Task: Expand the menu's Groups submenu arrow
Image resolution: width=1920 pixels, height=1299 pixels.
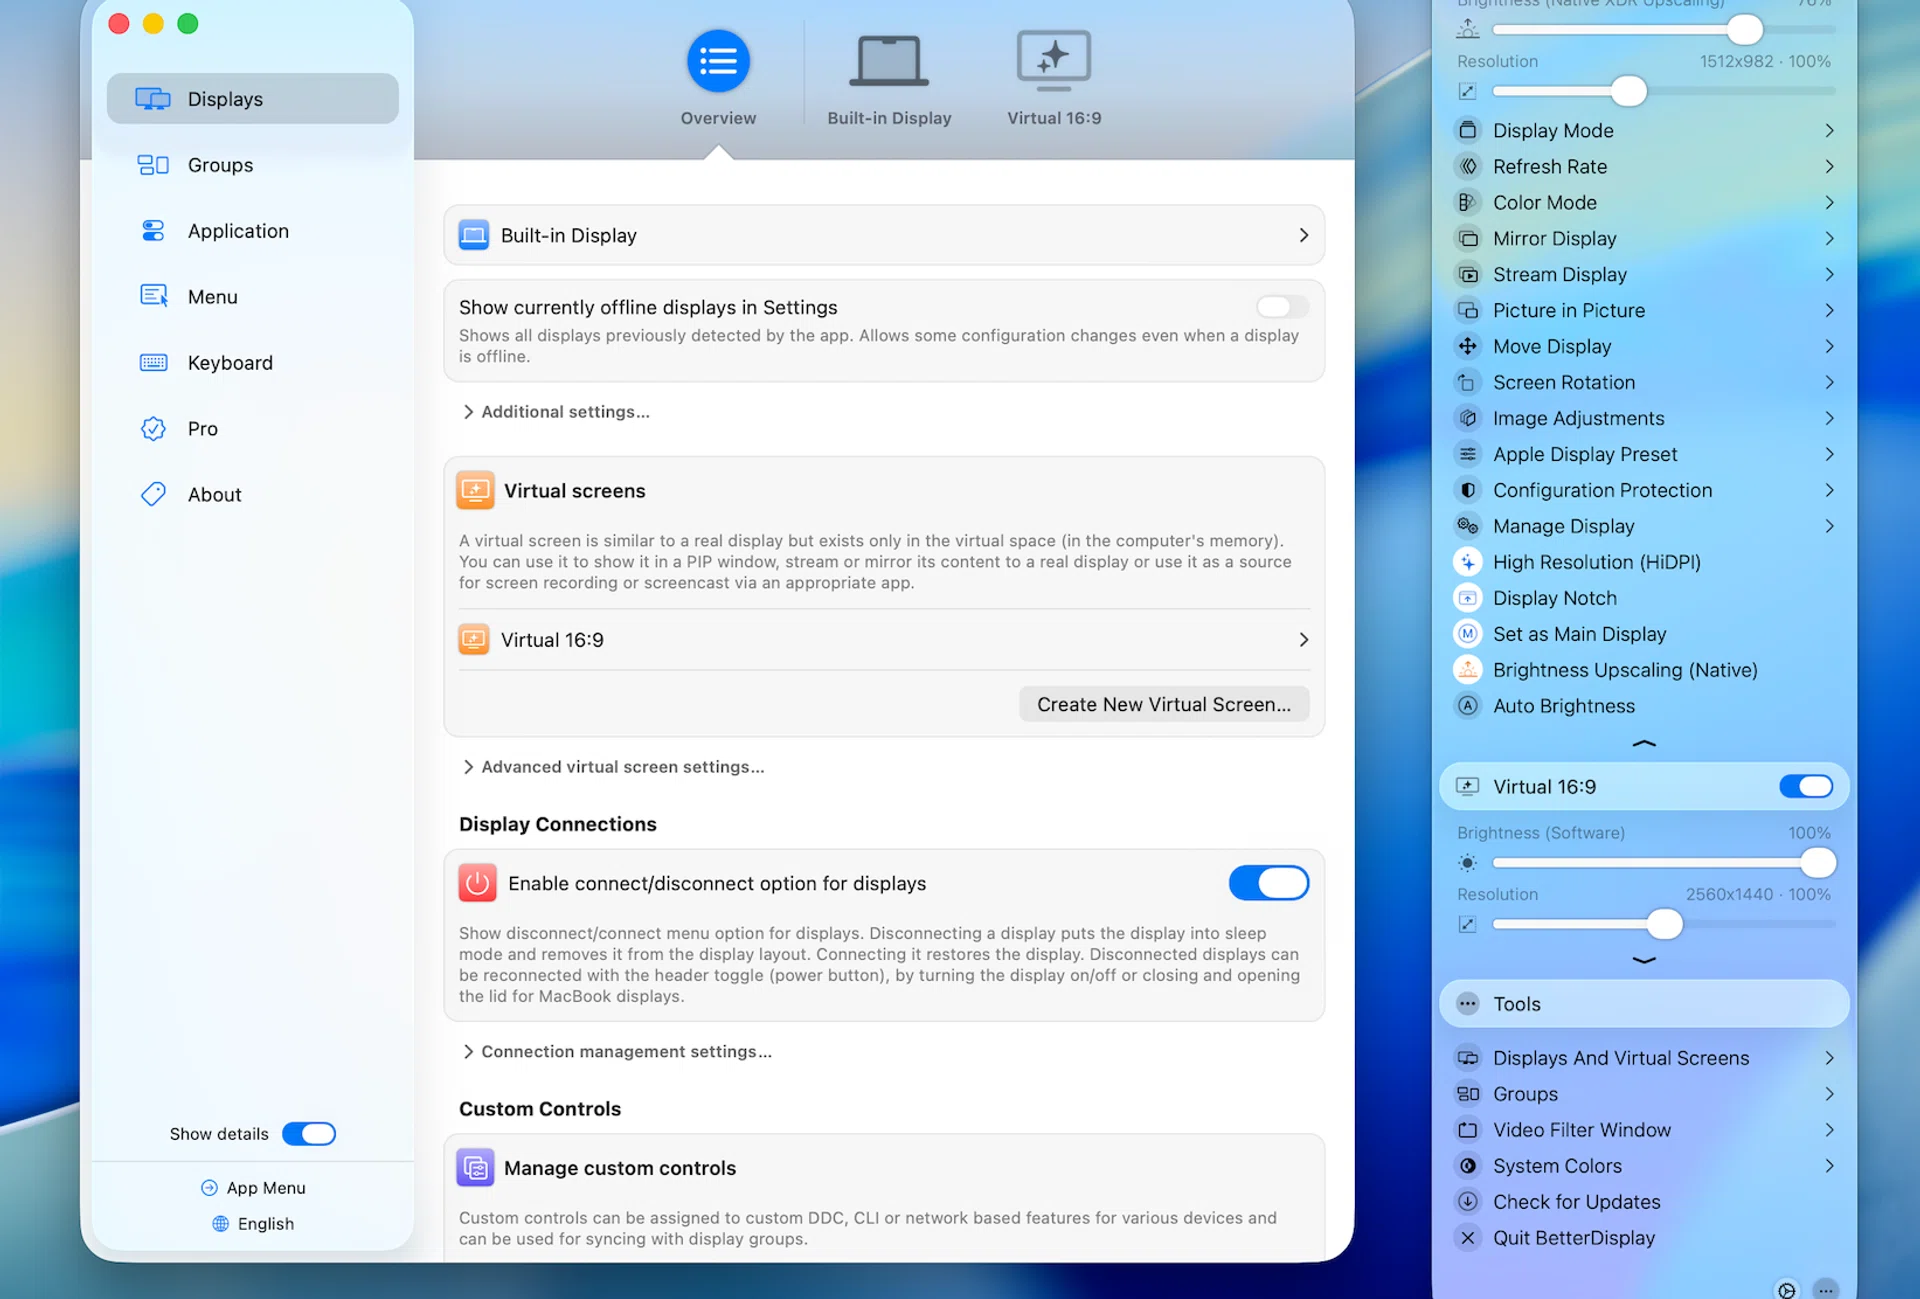Action: [1829, 1094]
